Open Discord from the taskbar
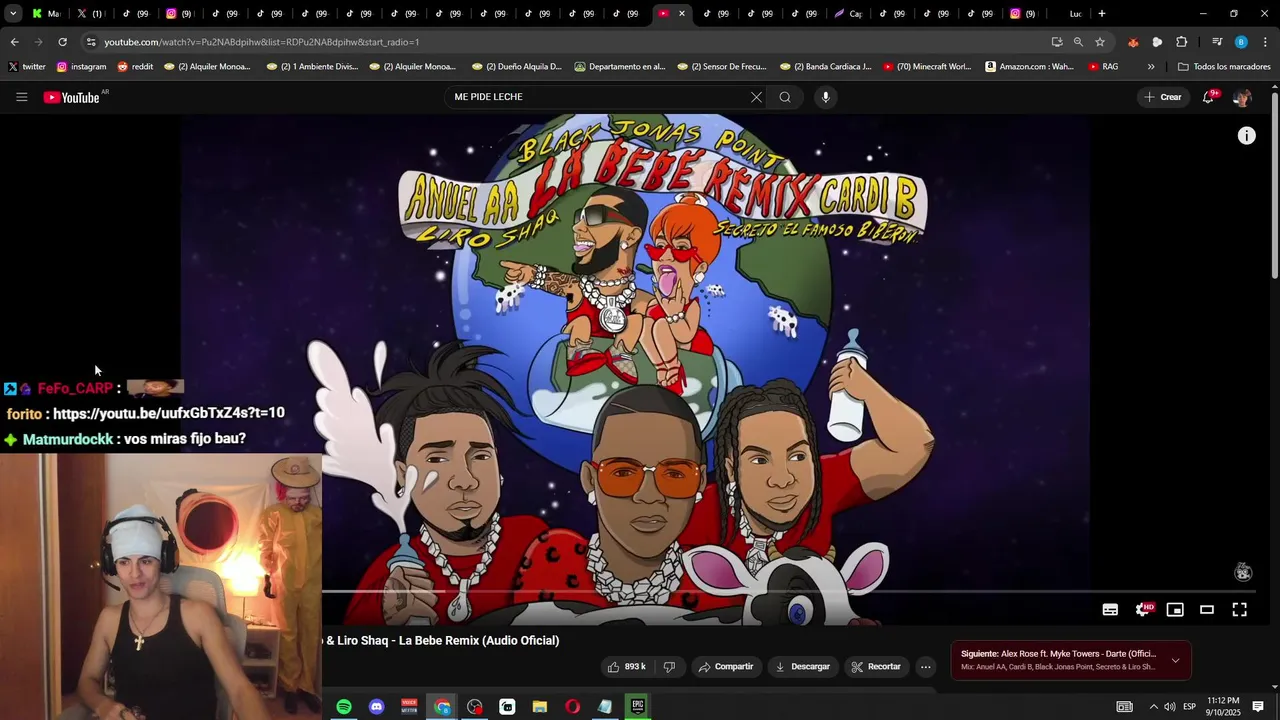 [x=376, y=707]
